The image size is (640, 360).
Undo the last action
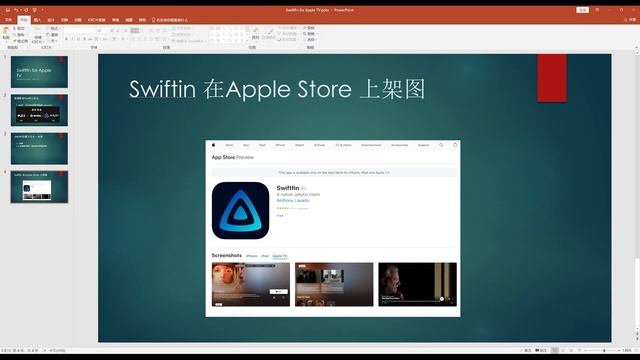pos(16,10)
